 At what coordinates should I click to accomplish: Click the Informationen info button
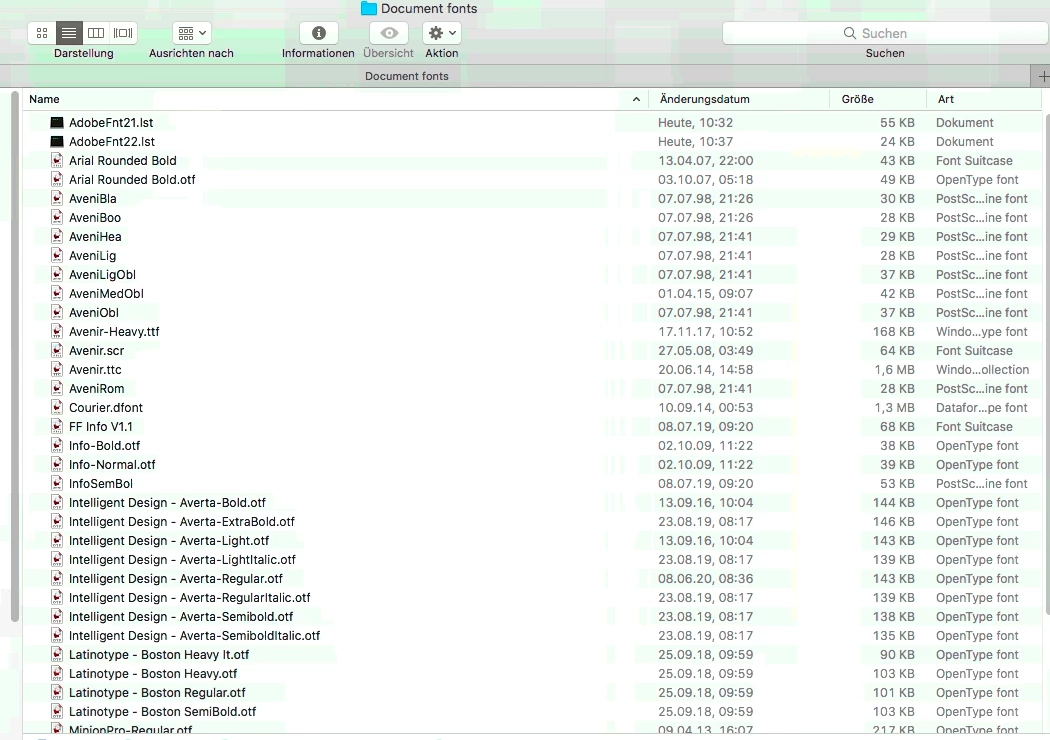319,33
